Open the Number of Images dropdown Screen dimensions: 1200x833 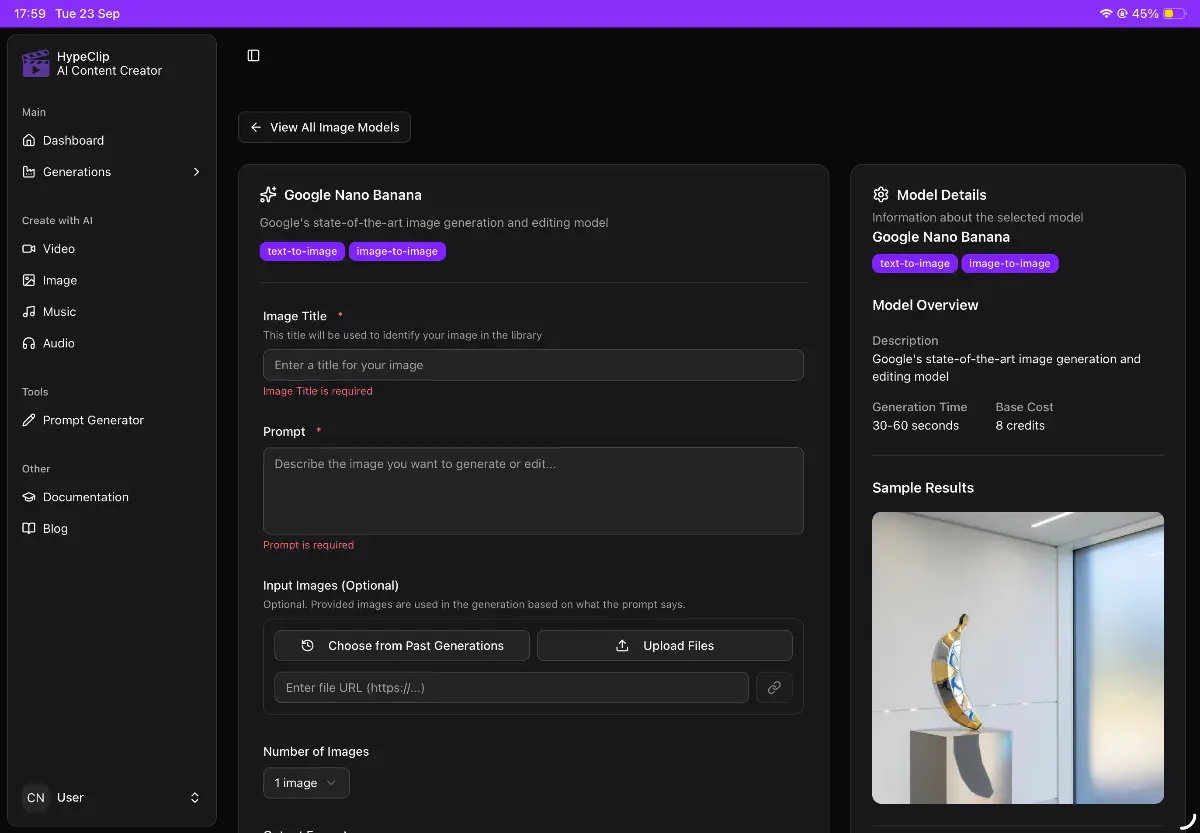[x=306, y=783]
